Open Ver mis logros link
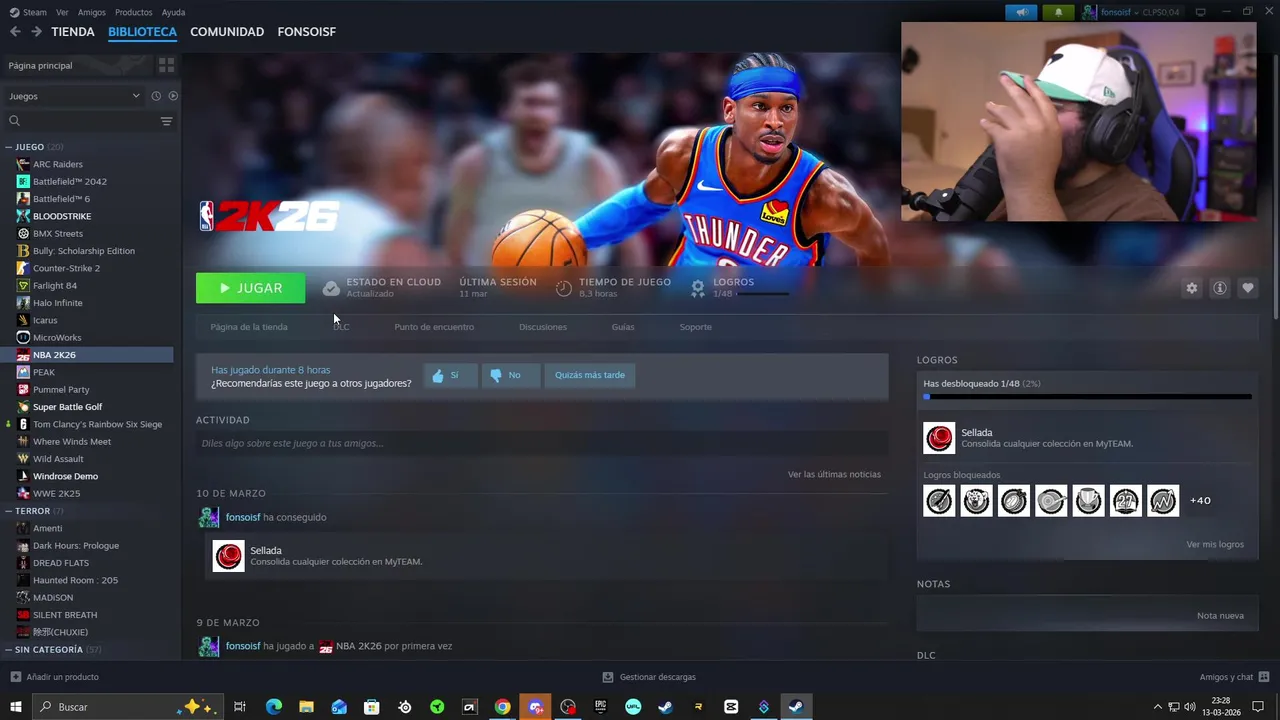Screen dimensions: 1280x720 (x=1215, y=544)
